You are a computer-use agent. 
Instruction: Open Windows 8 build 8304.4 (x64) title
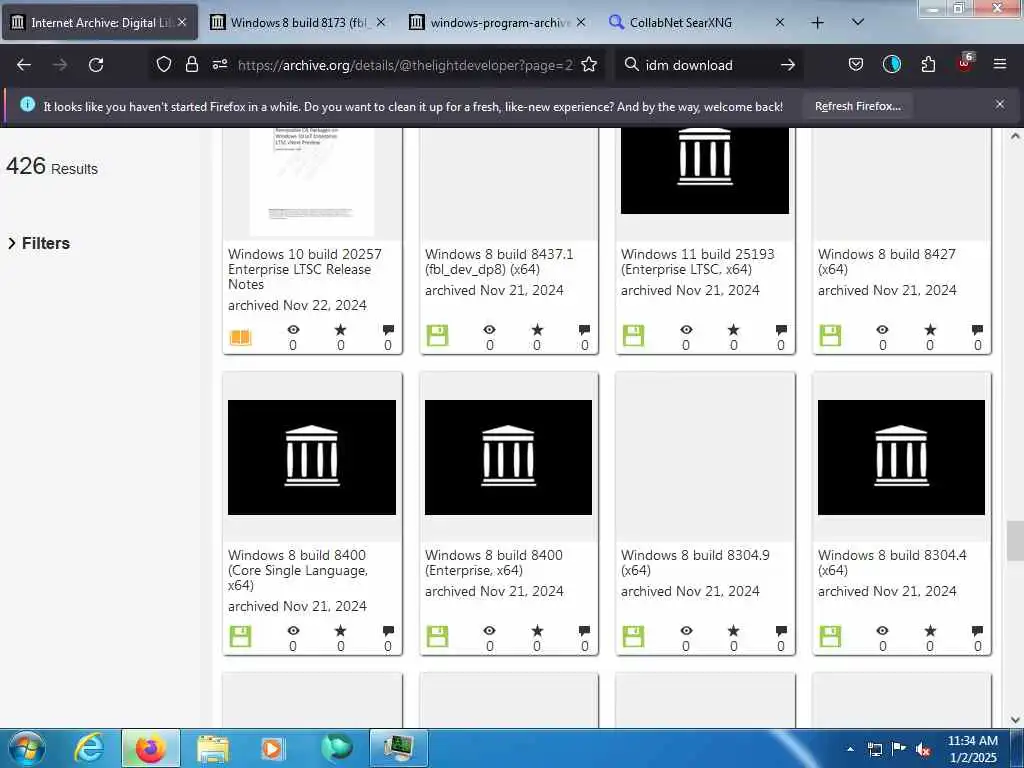pyautogui.click(x=892, y=562)
